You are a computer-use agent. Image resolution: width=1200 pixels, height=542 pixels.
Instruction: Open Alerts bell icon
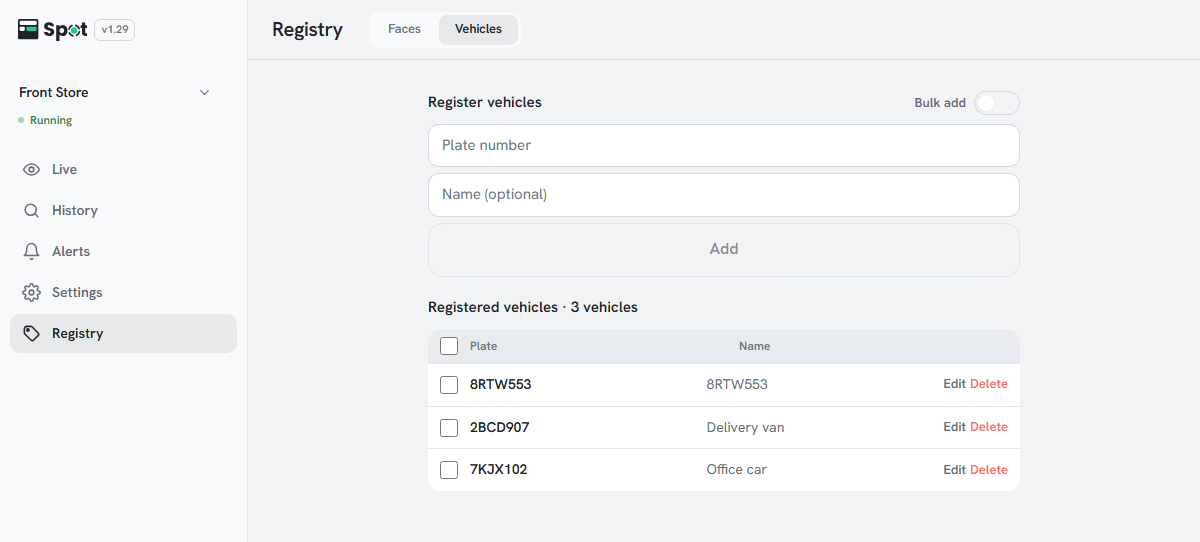pos(32,252)
